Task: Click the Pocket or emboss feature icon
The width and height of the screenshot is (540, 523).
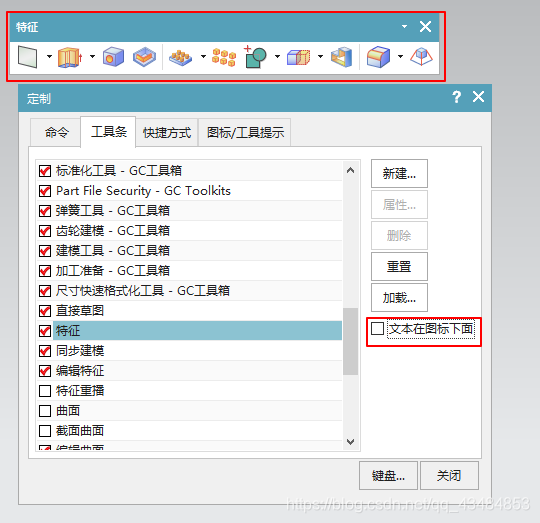Action: 145,57
